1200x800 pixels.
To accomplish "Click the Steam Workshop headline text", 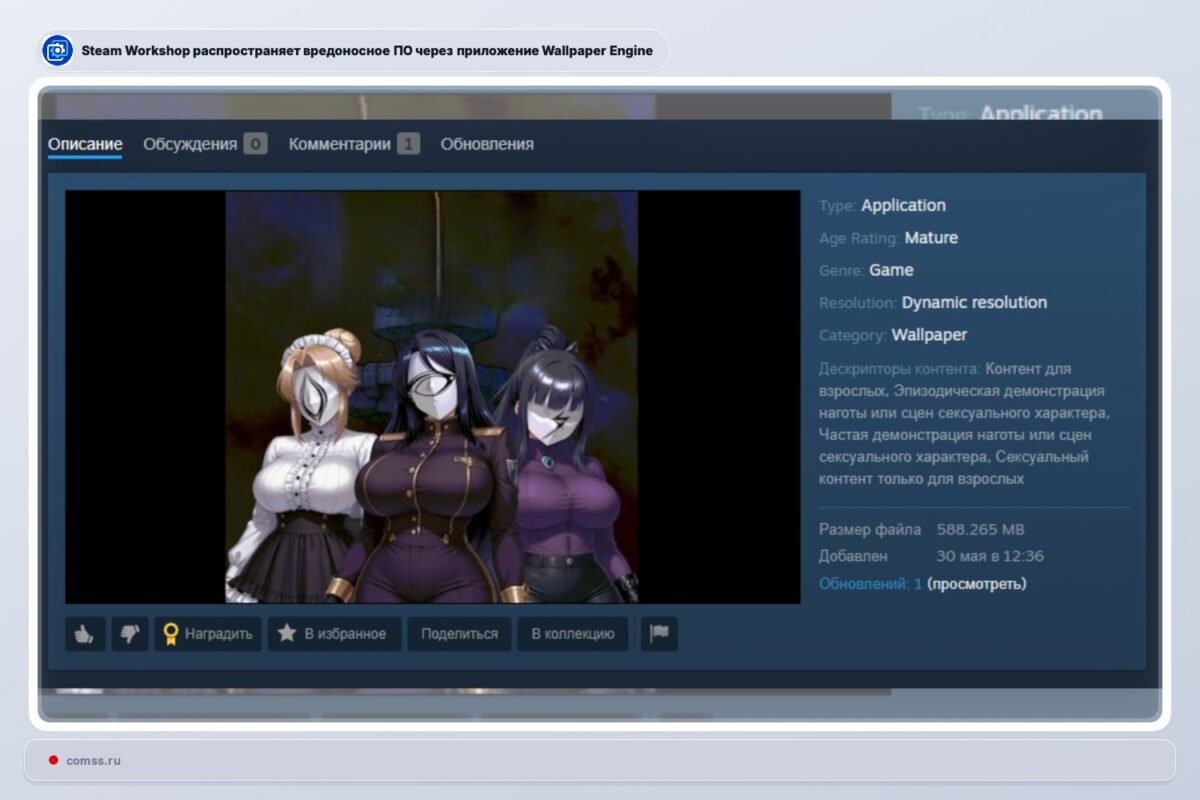I will 367,51.
